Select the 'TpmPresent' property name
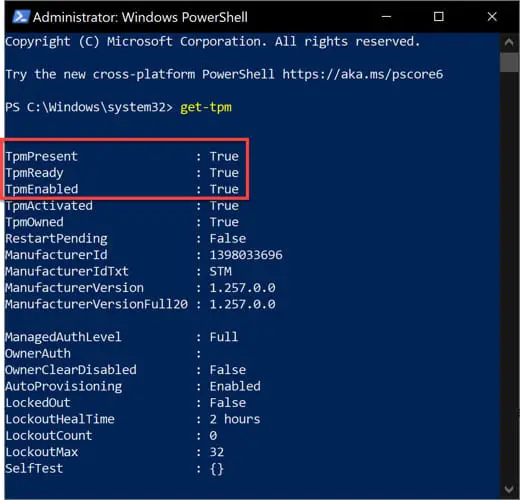Viewport: 520px width, 500px height. click(x=41, y=156)
